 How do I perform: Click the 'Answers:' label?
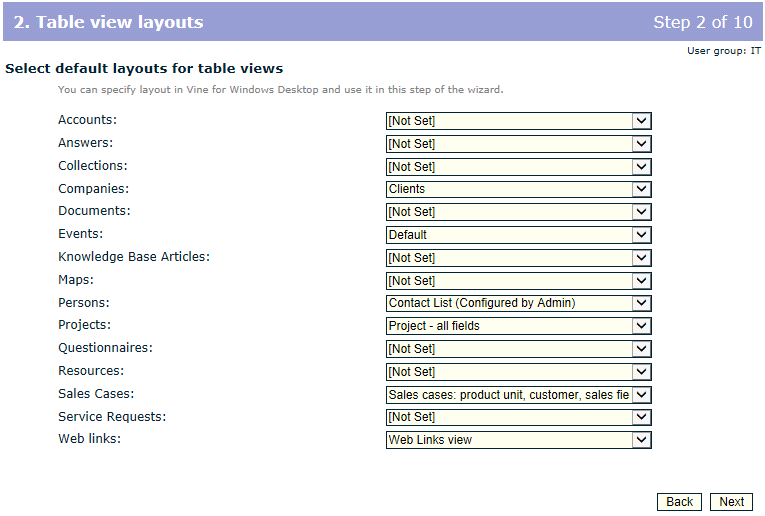click(x=85, y=143)
